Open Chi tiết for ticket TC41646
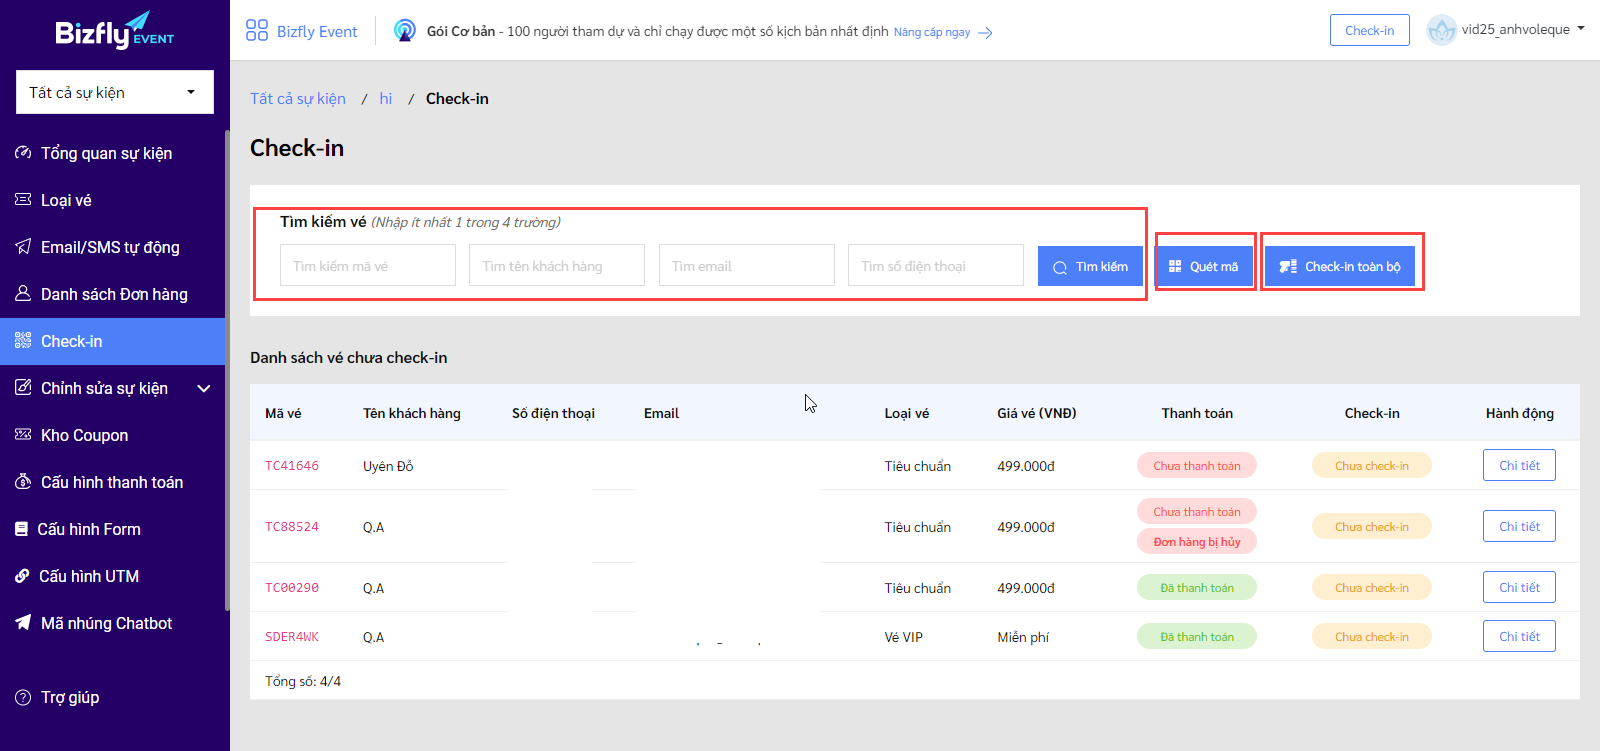1600x751 pixels. (1519, 465)
